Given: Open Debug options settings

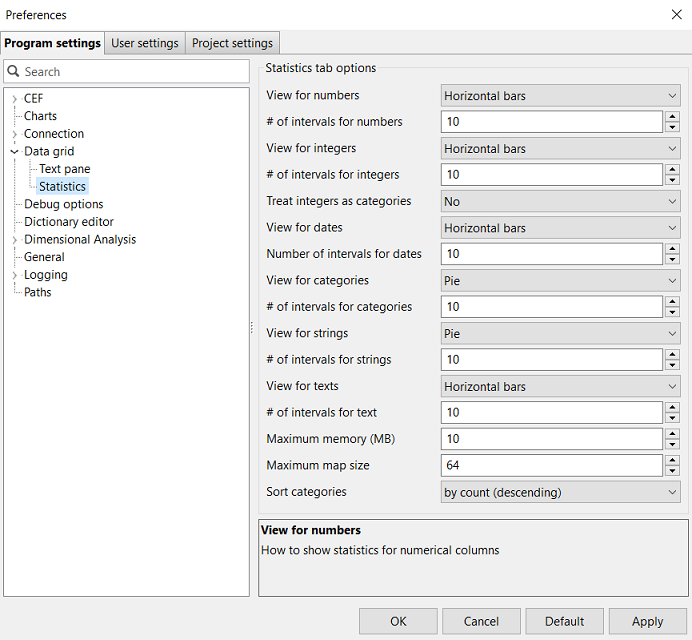Looking at the screenshot, I should pos(64,204).
